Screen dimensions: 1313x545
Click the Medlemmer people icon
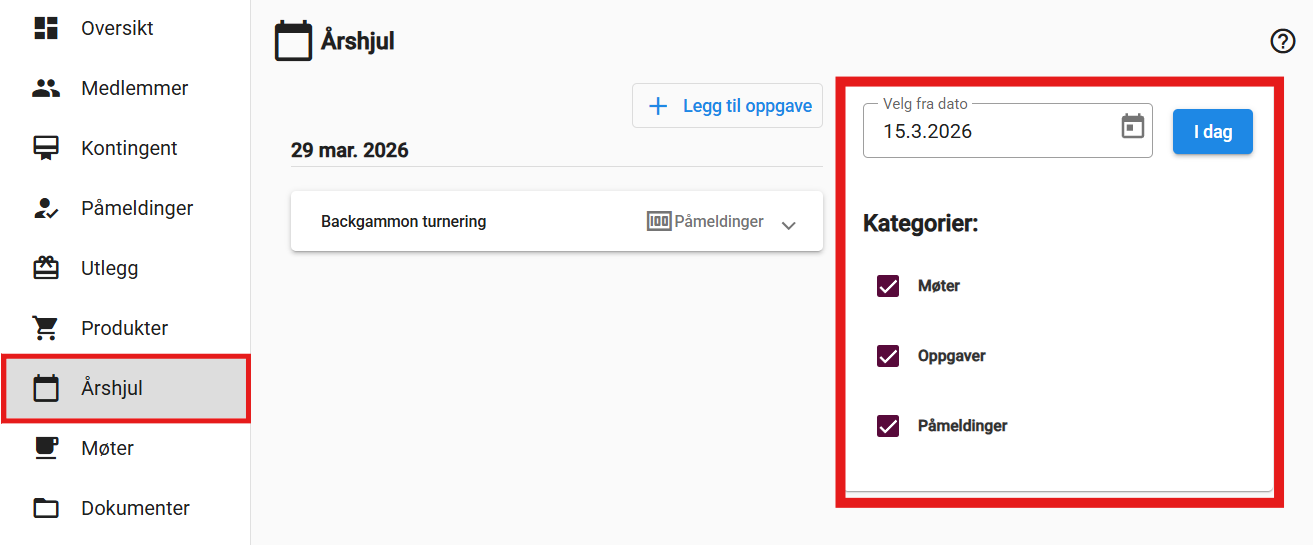pos(46,88)
